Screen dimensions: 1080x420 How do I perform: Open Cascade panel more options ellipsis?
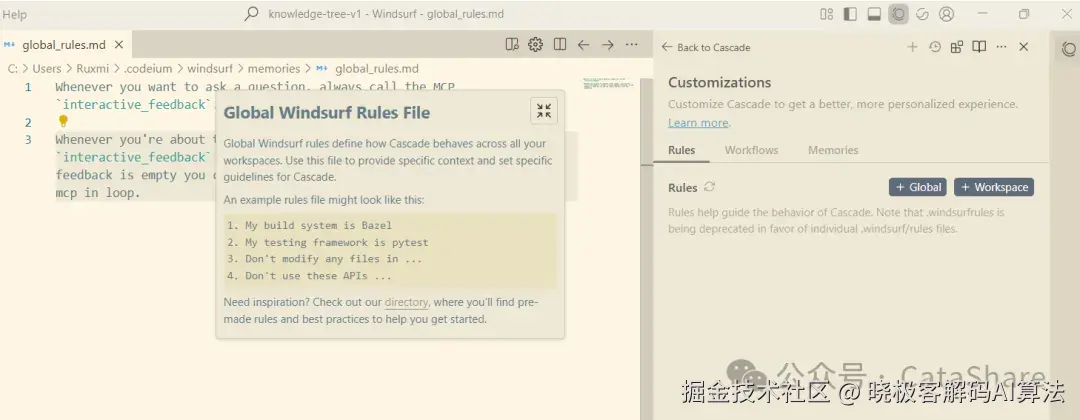tap(1001, 47)
